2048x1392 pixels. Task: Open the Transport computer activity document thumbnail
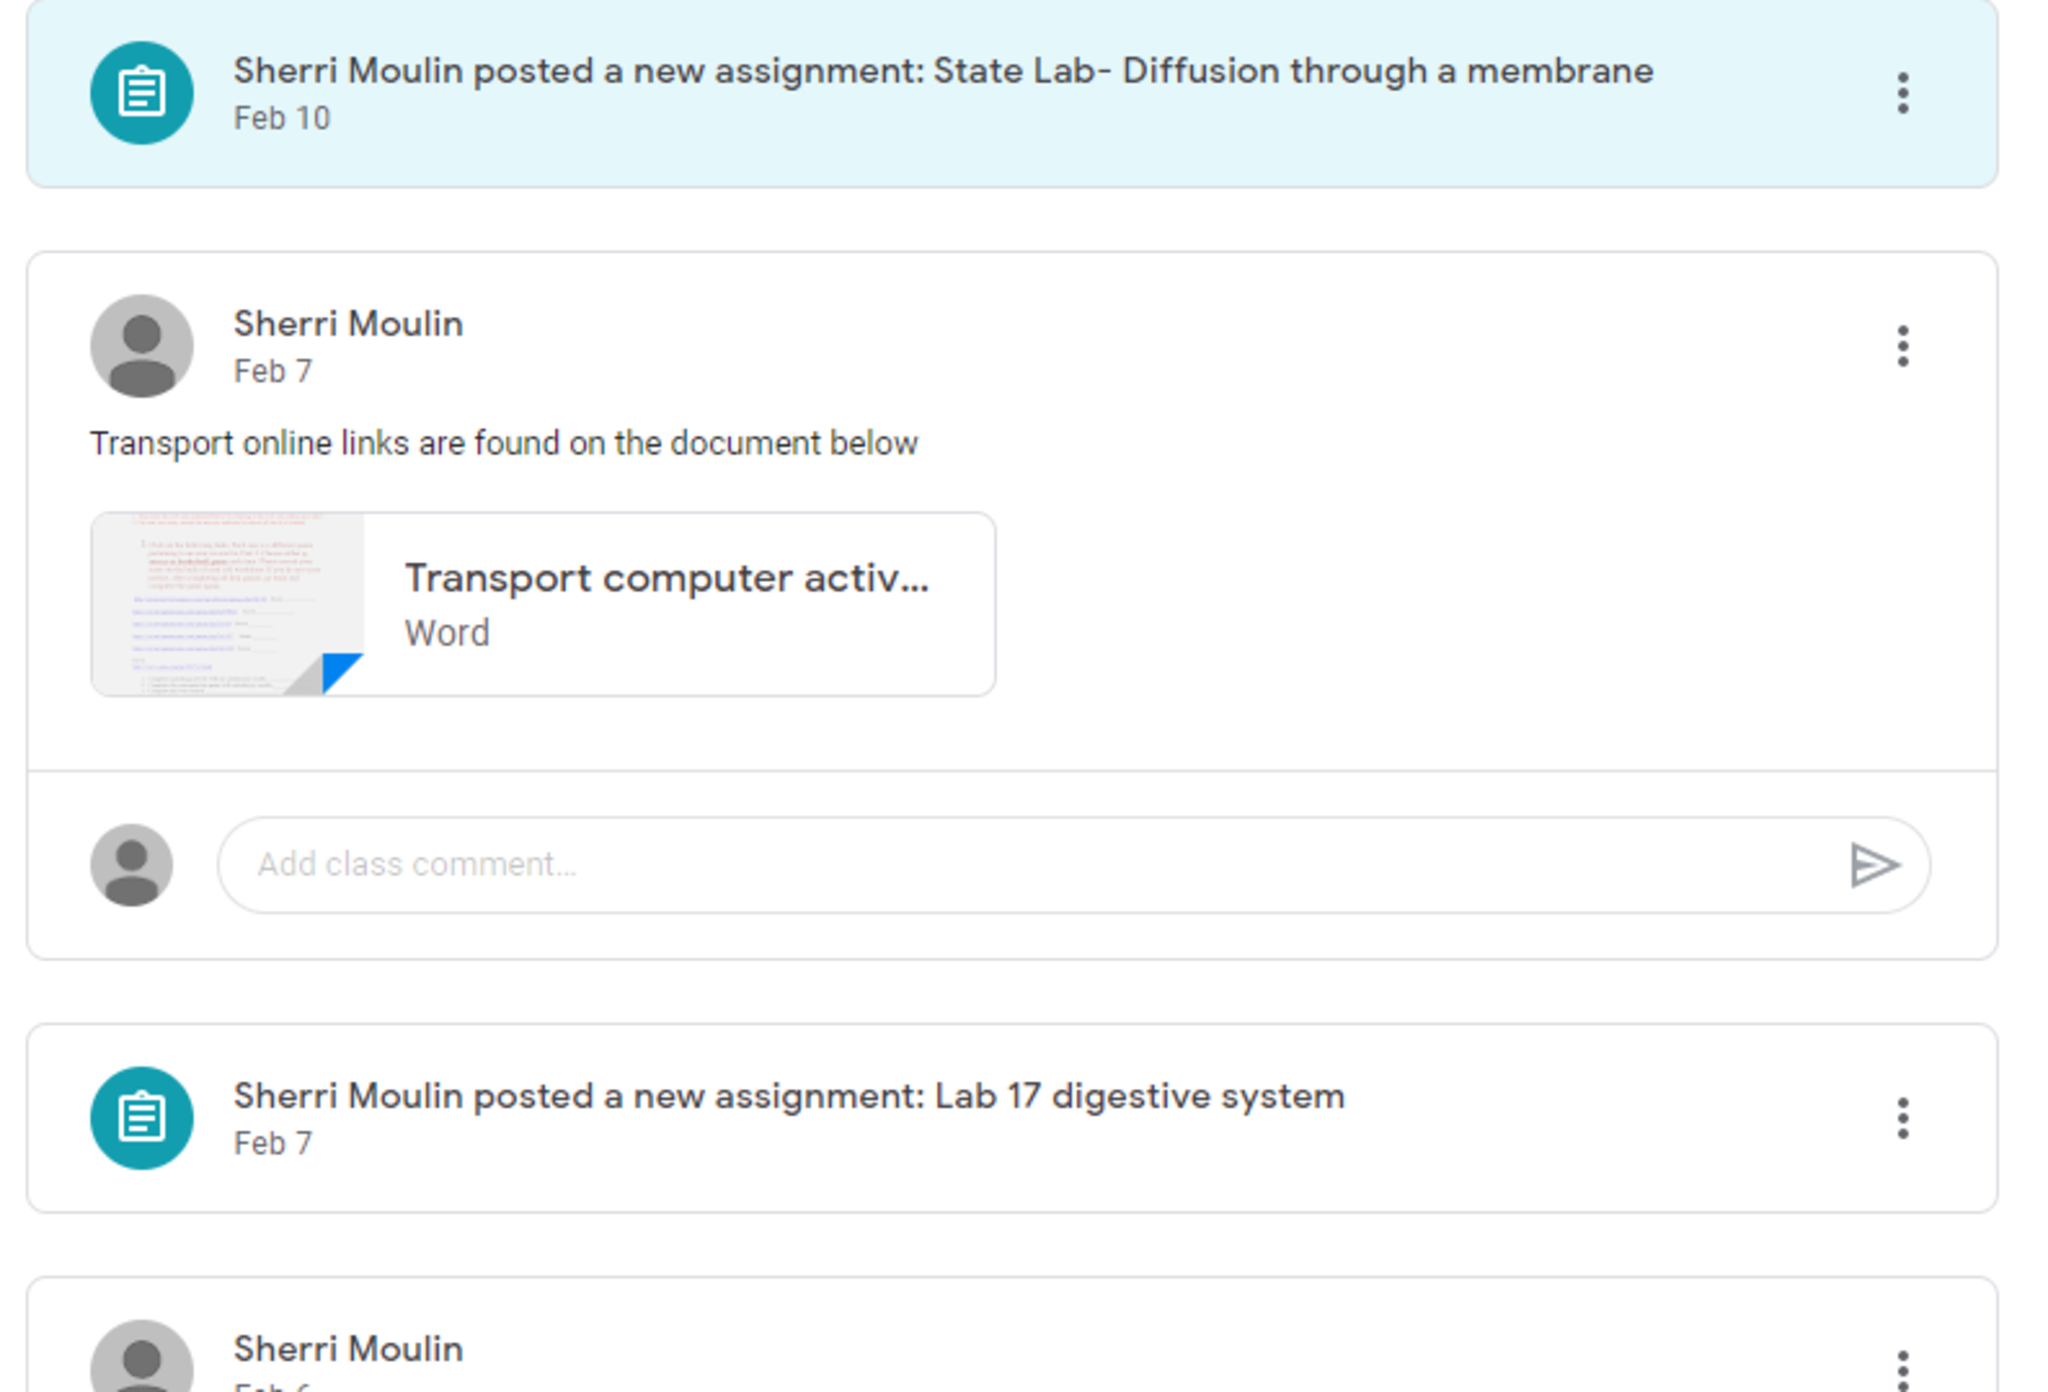pos(228,604)
